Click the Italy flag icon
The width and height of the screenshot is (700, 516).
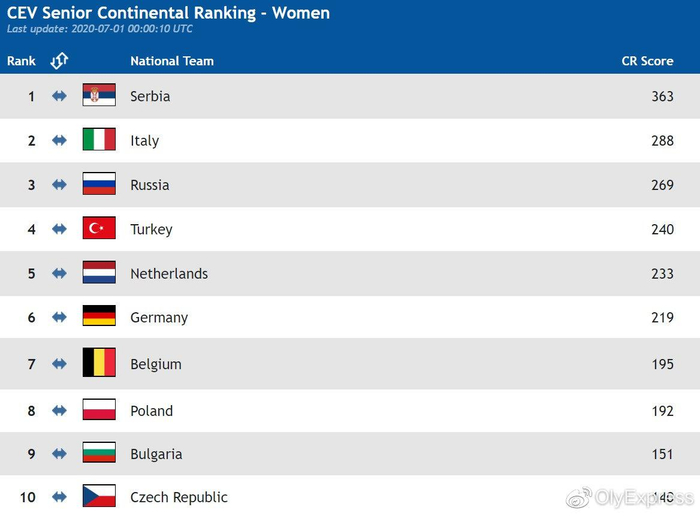pos(99,140)
